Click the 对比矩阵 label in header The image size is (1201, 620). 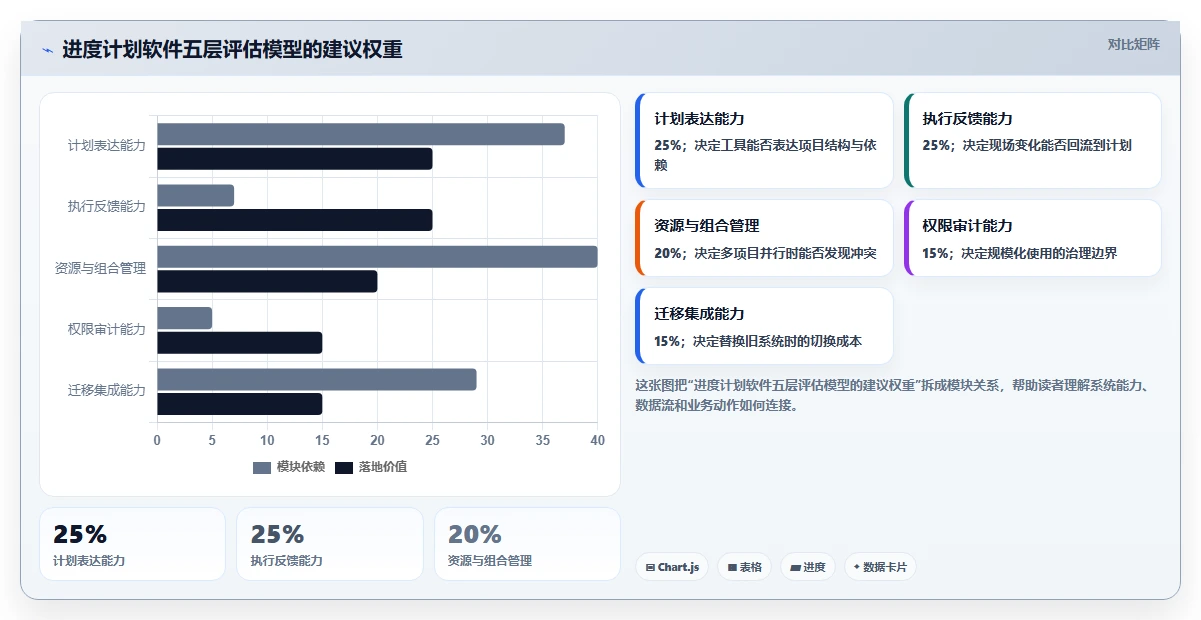(1134, 44)
